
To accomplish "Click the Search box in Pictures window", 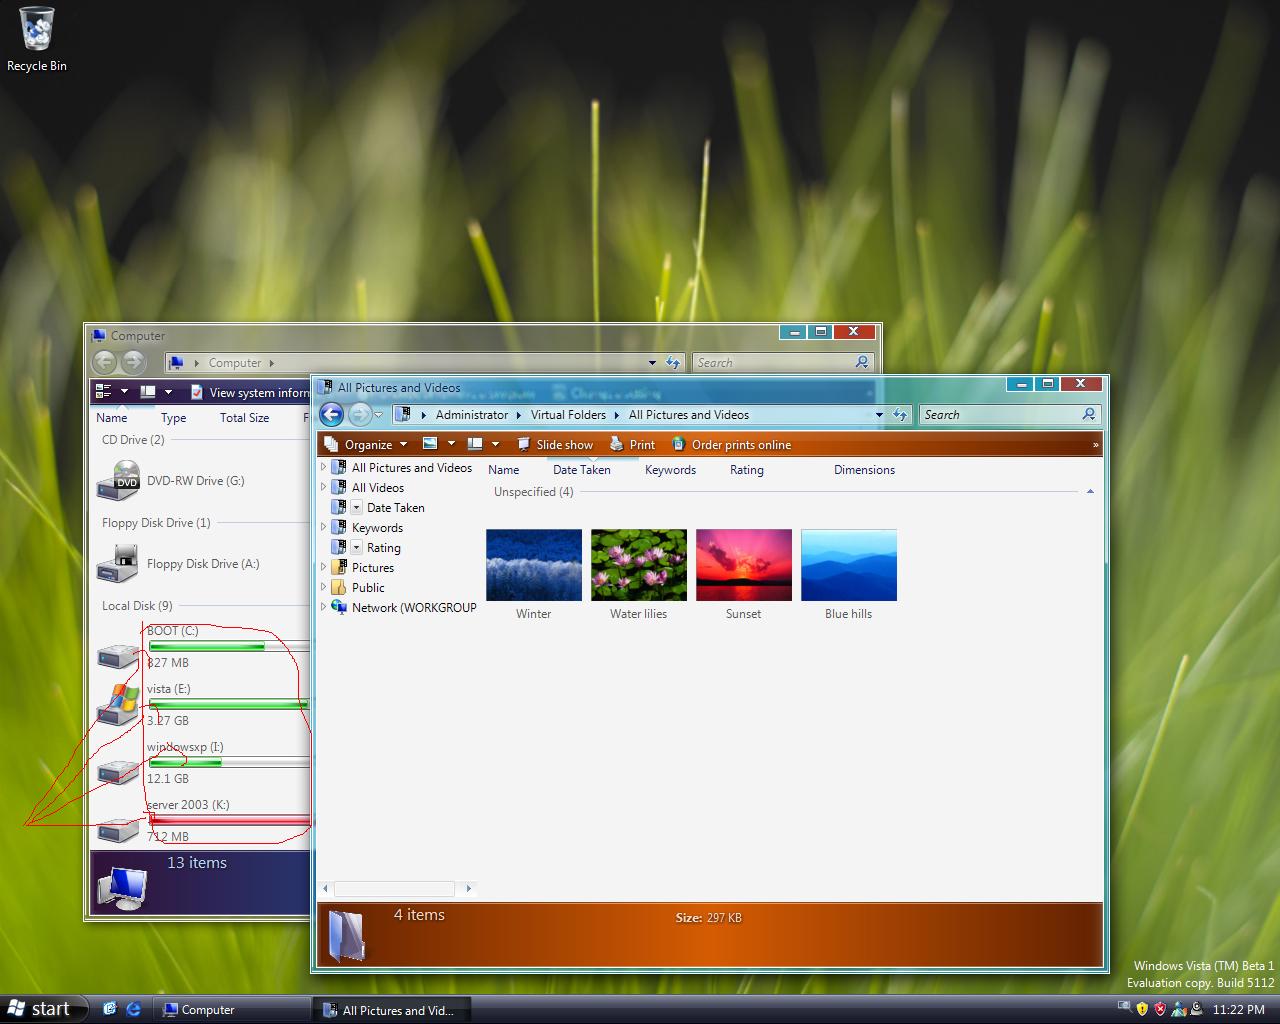I will (1000, 414).
